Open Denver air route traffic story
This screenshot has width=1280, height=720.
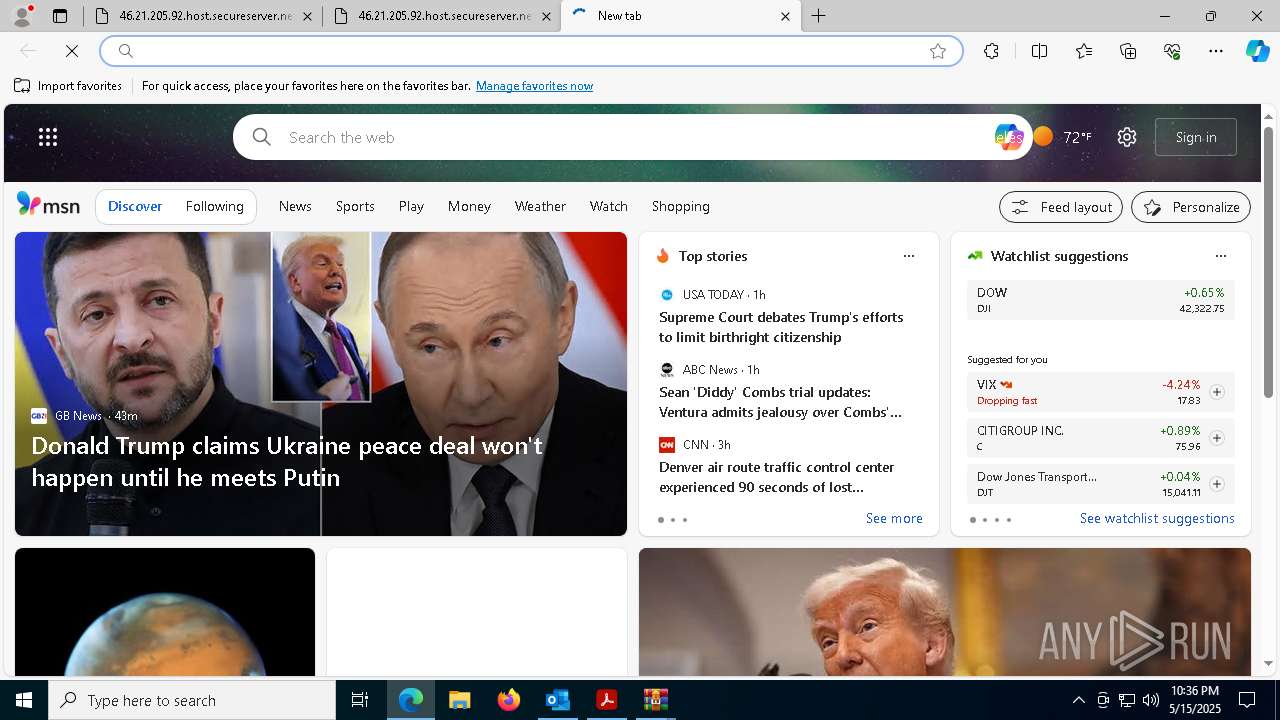point(777,477)
